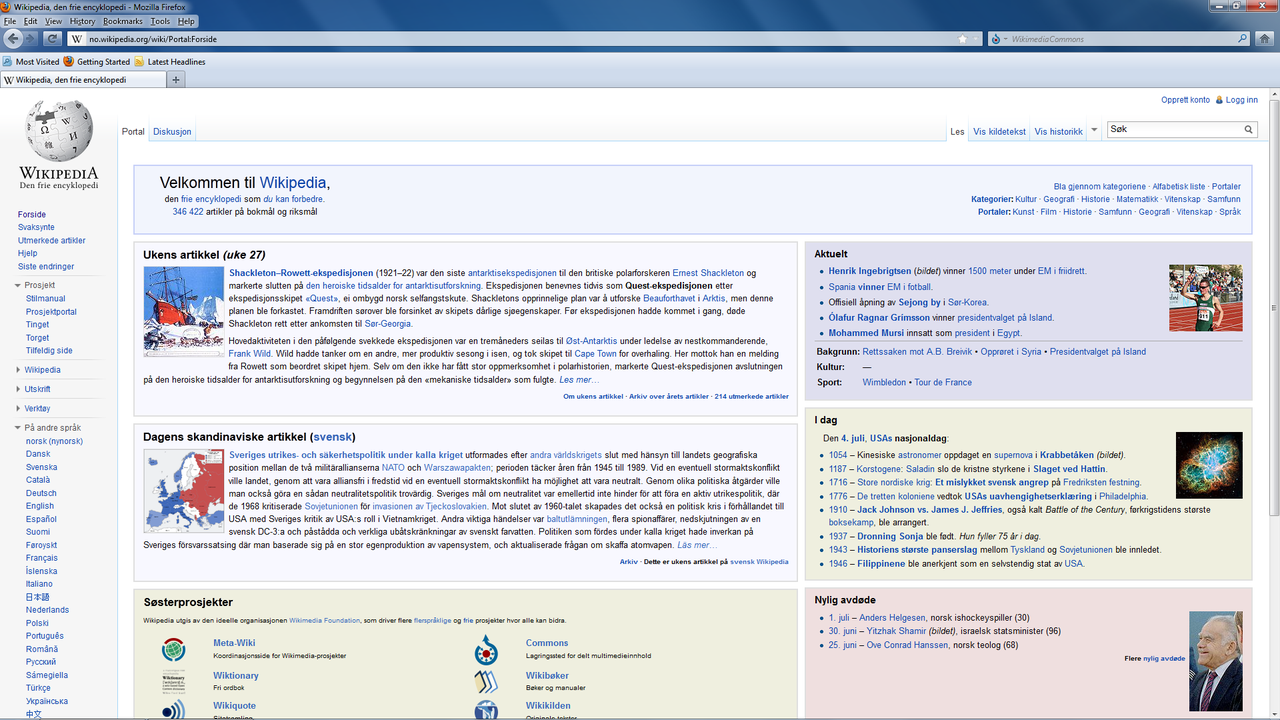This screenshot has width=1280, height=720.
Task: Select the Wikipedia, den frie encyklopedi browser tab
Action: (82, 80)
